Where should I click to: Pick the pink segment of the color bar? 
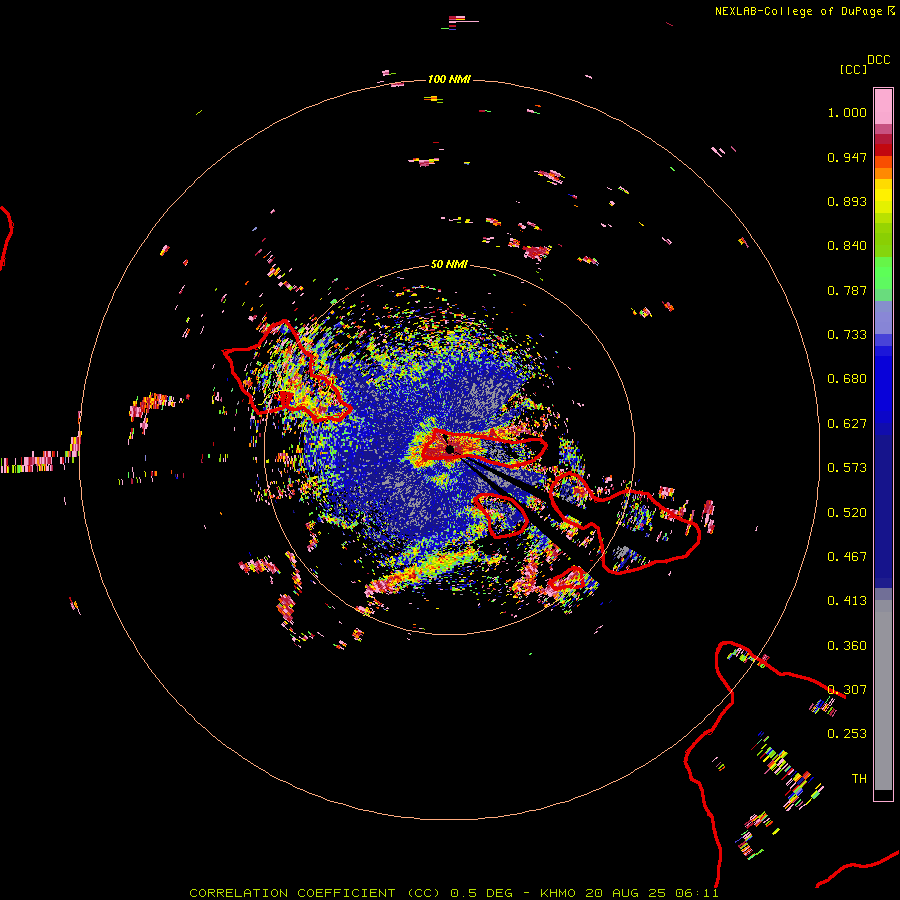883,106
